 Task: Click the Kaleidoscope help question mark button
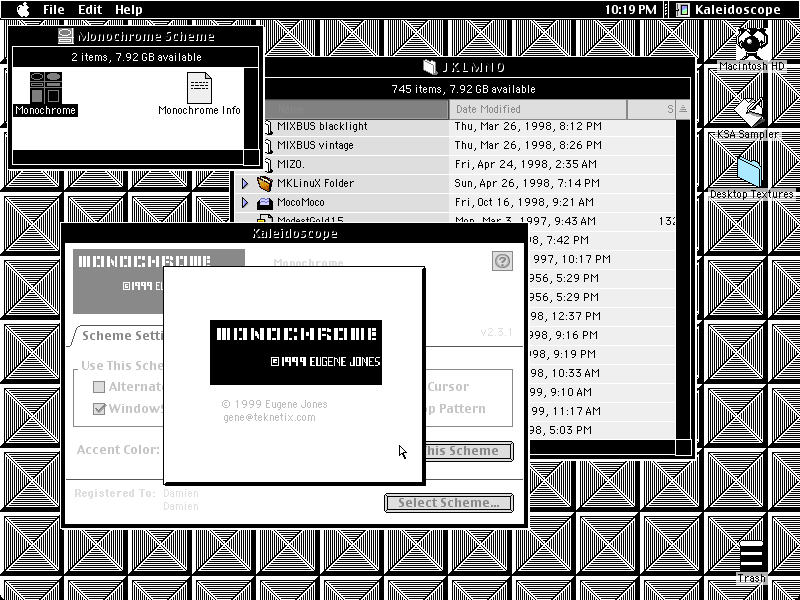click(503, 261)
